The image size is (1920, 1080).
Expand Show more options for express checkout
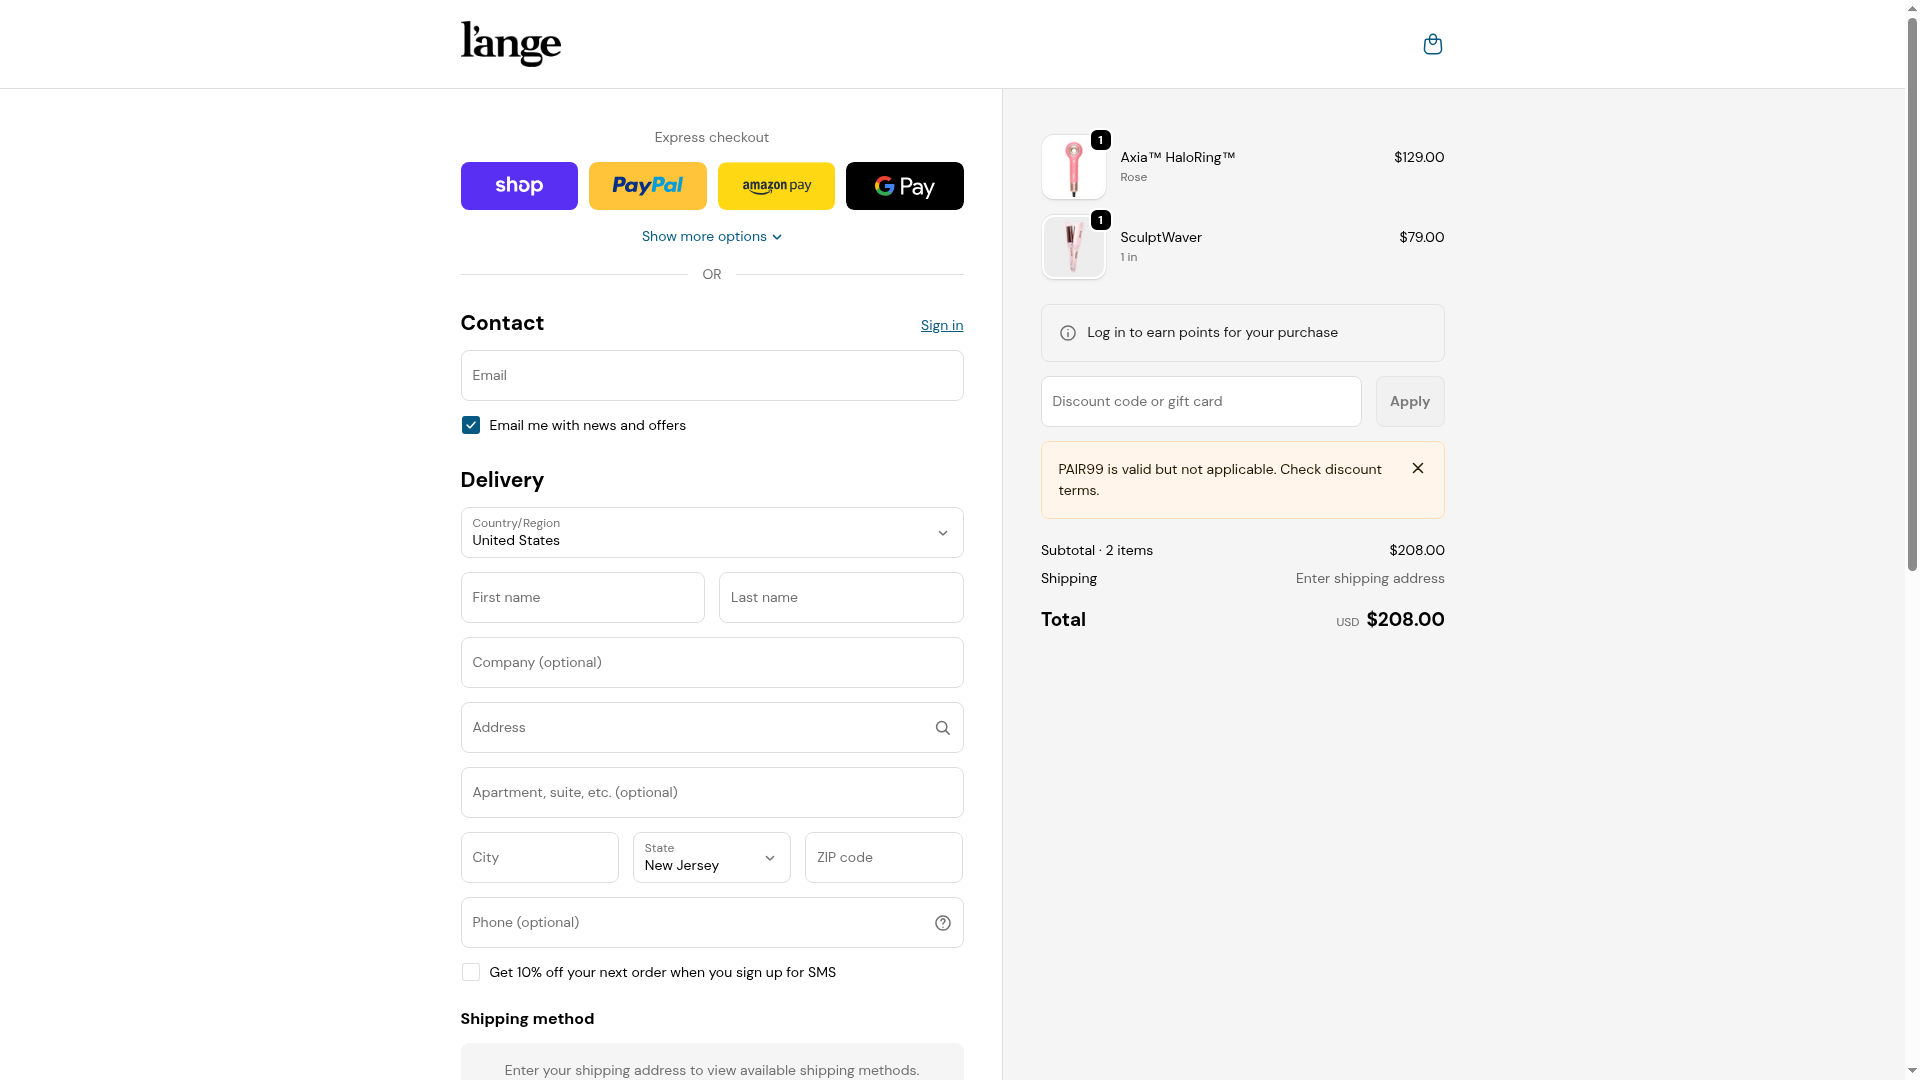pyautogui.click(x=711, y=237)
